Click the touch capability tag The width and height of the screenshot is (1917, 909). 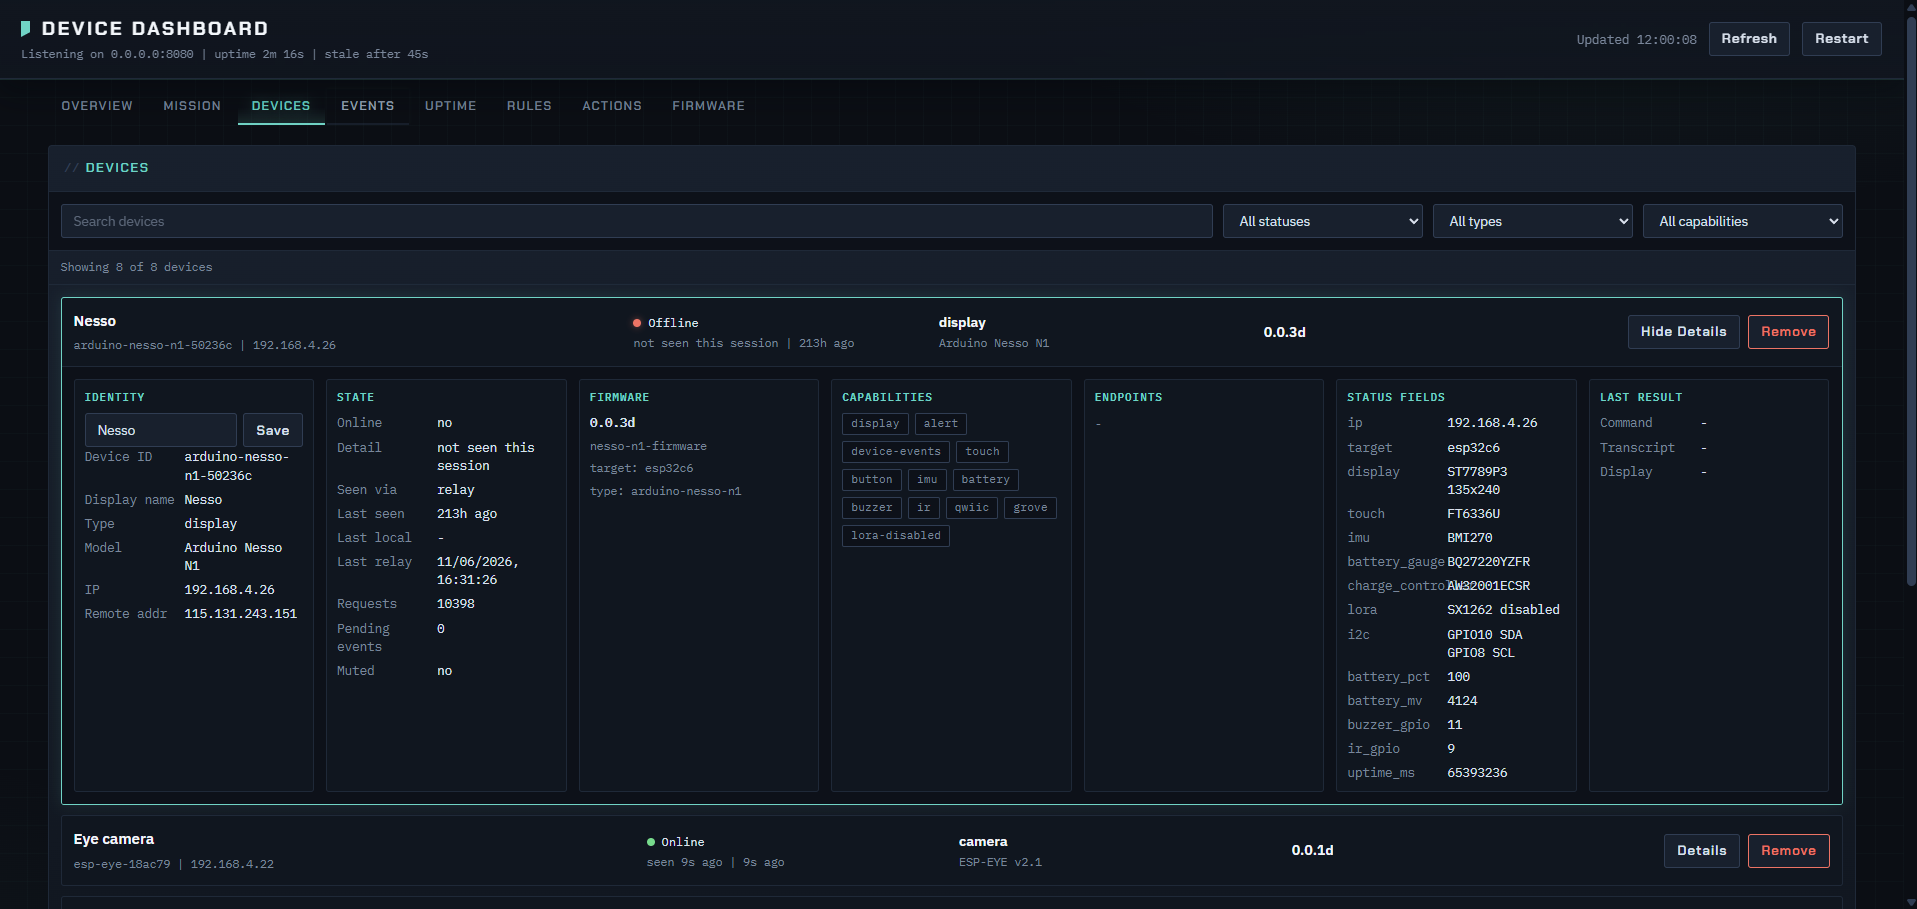point(982,452)
